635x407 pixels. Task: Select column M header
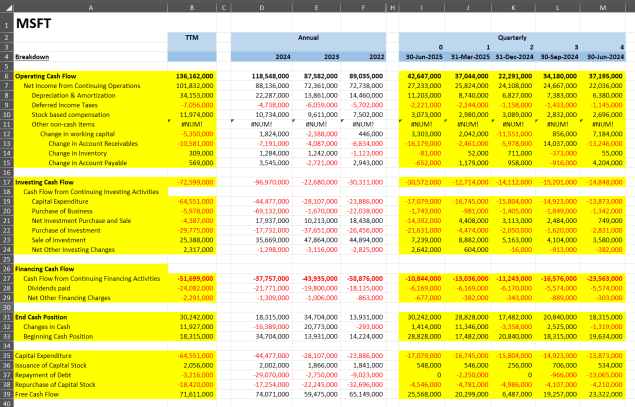point(603,7)
